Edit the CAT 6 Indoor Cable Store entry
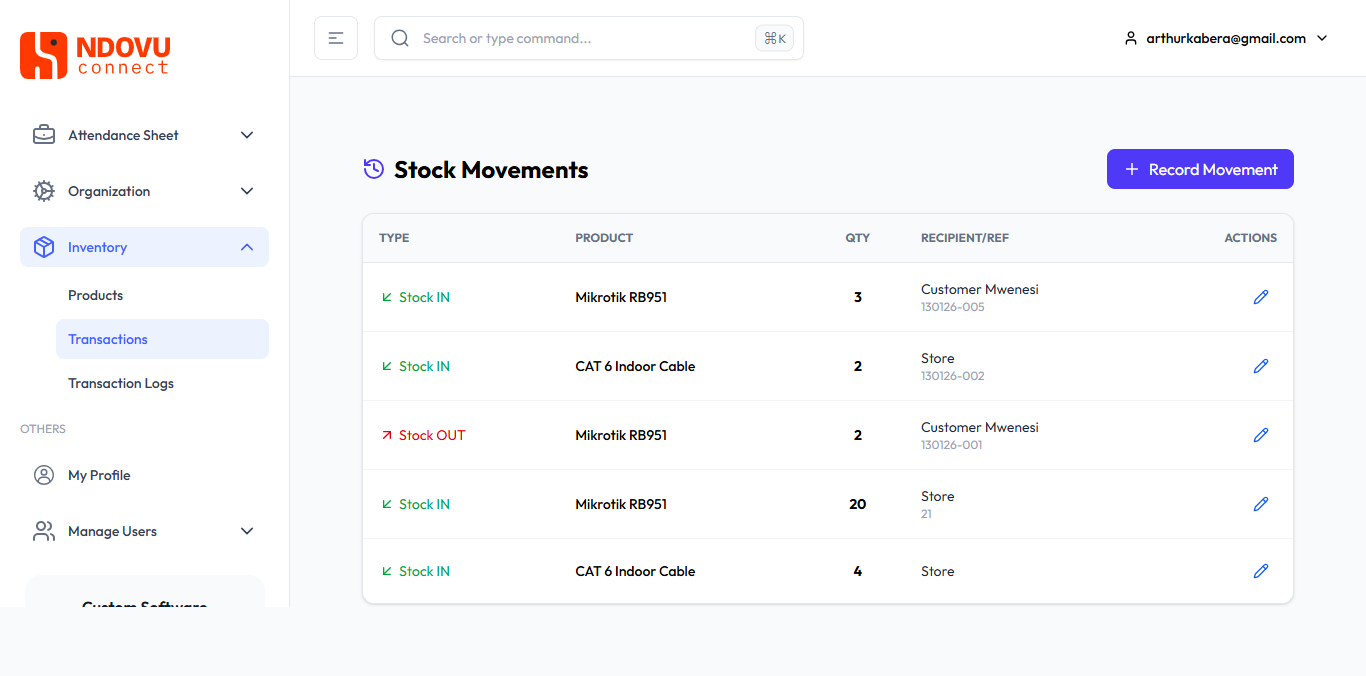 [x=1261, y=571]
